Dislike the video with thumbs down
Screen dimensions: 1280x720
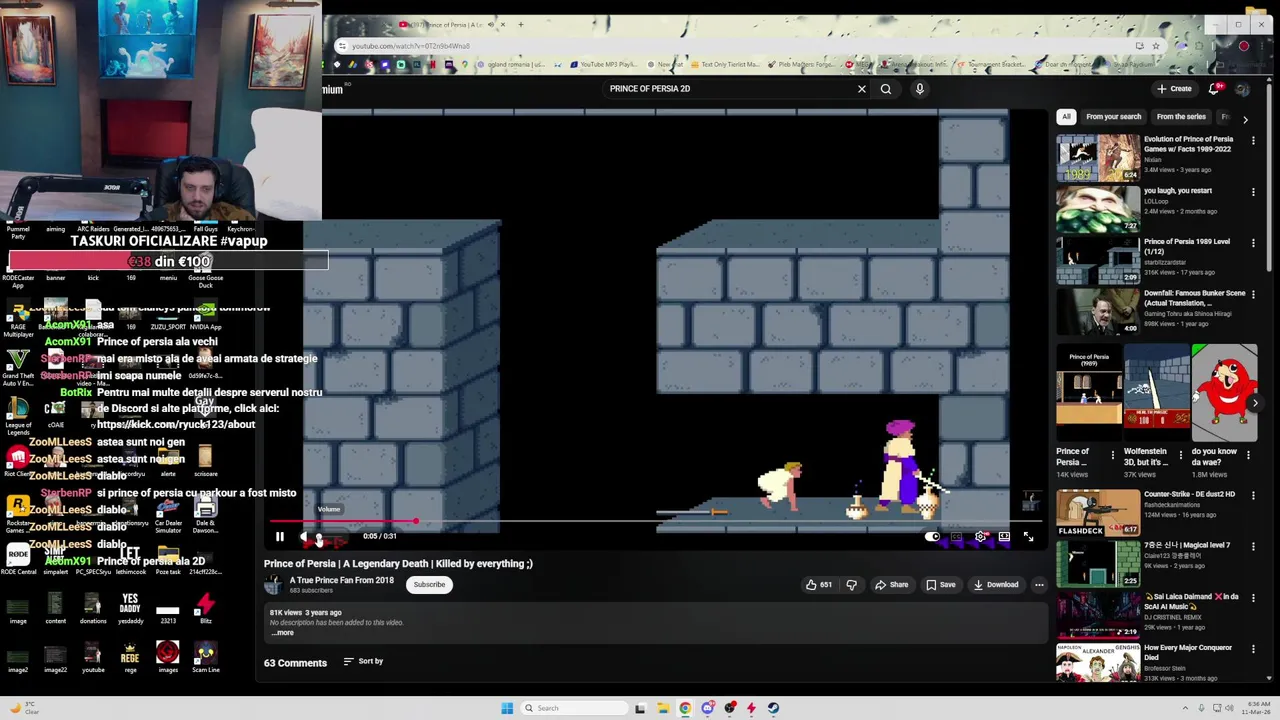(x=852, y=585)
